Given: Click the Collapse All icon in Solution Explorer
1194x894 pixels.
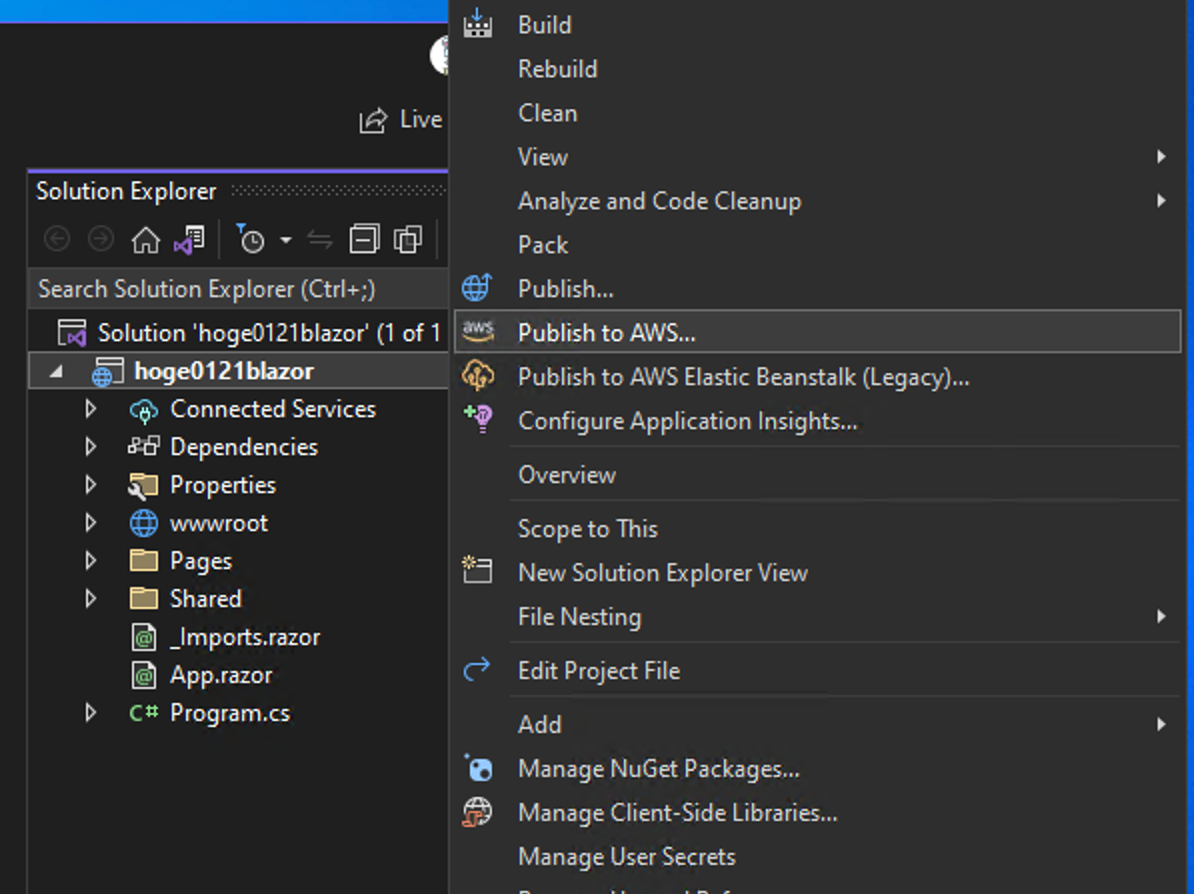Looking at the screenshot, I should (x=364, y=239).
